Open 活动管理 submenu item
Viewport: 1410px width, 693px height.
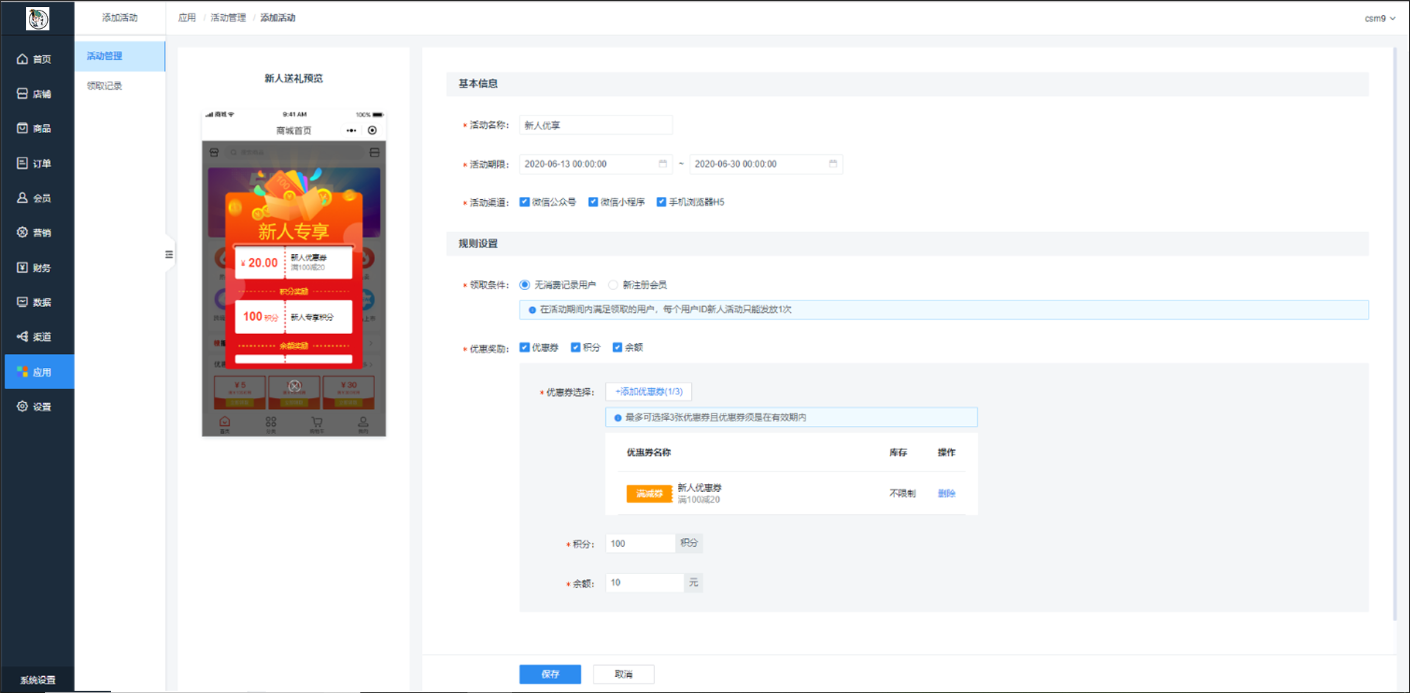click(120, 56)
